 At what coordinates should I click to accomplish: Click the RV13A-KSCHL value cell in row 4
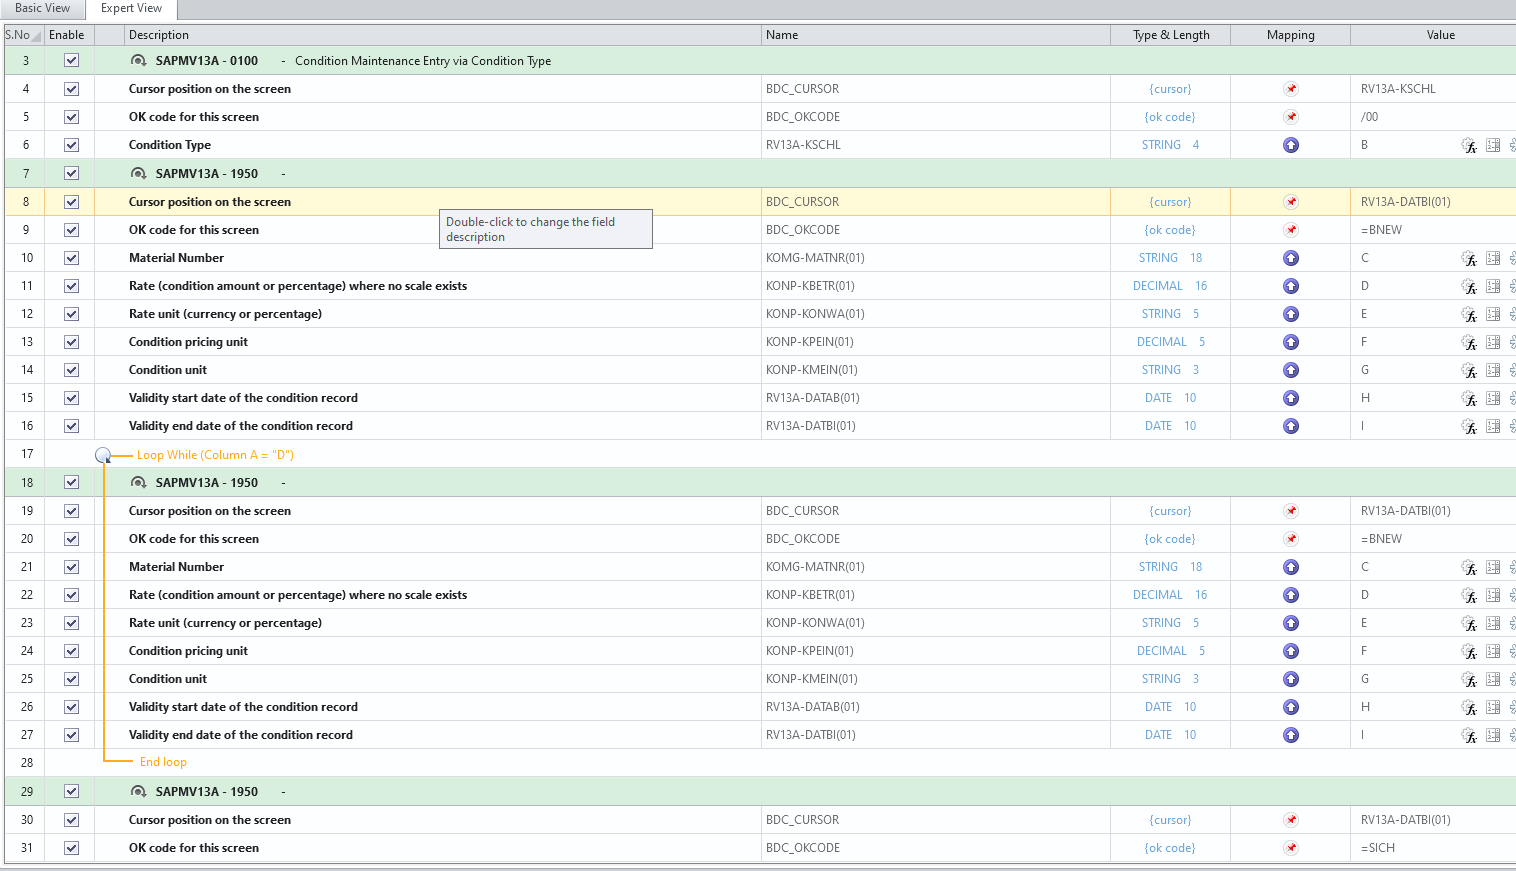[1398, 89]
